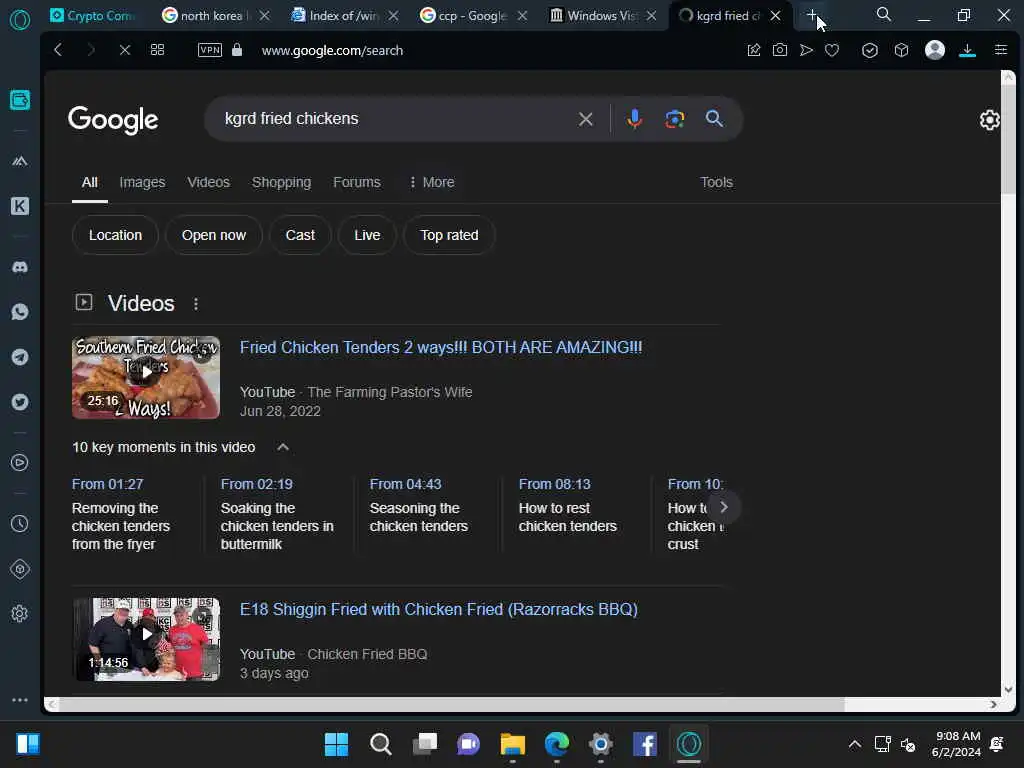This screenshot has height=768, width=1024.
Task: Select the Shopping results tab
Action: (x=281, y=182)
